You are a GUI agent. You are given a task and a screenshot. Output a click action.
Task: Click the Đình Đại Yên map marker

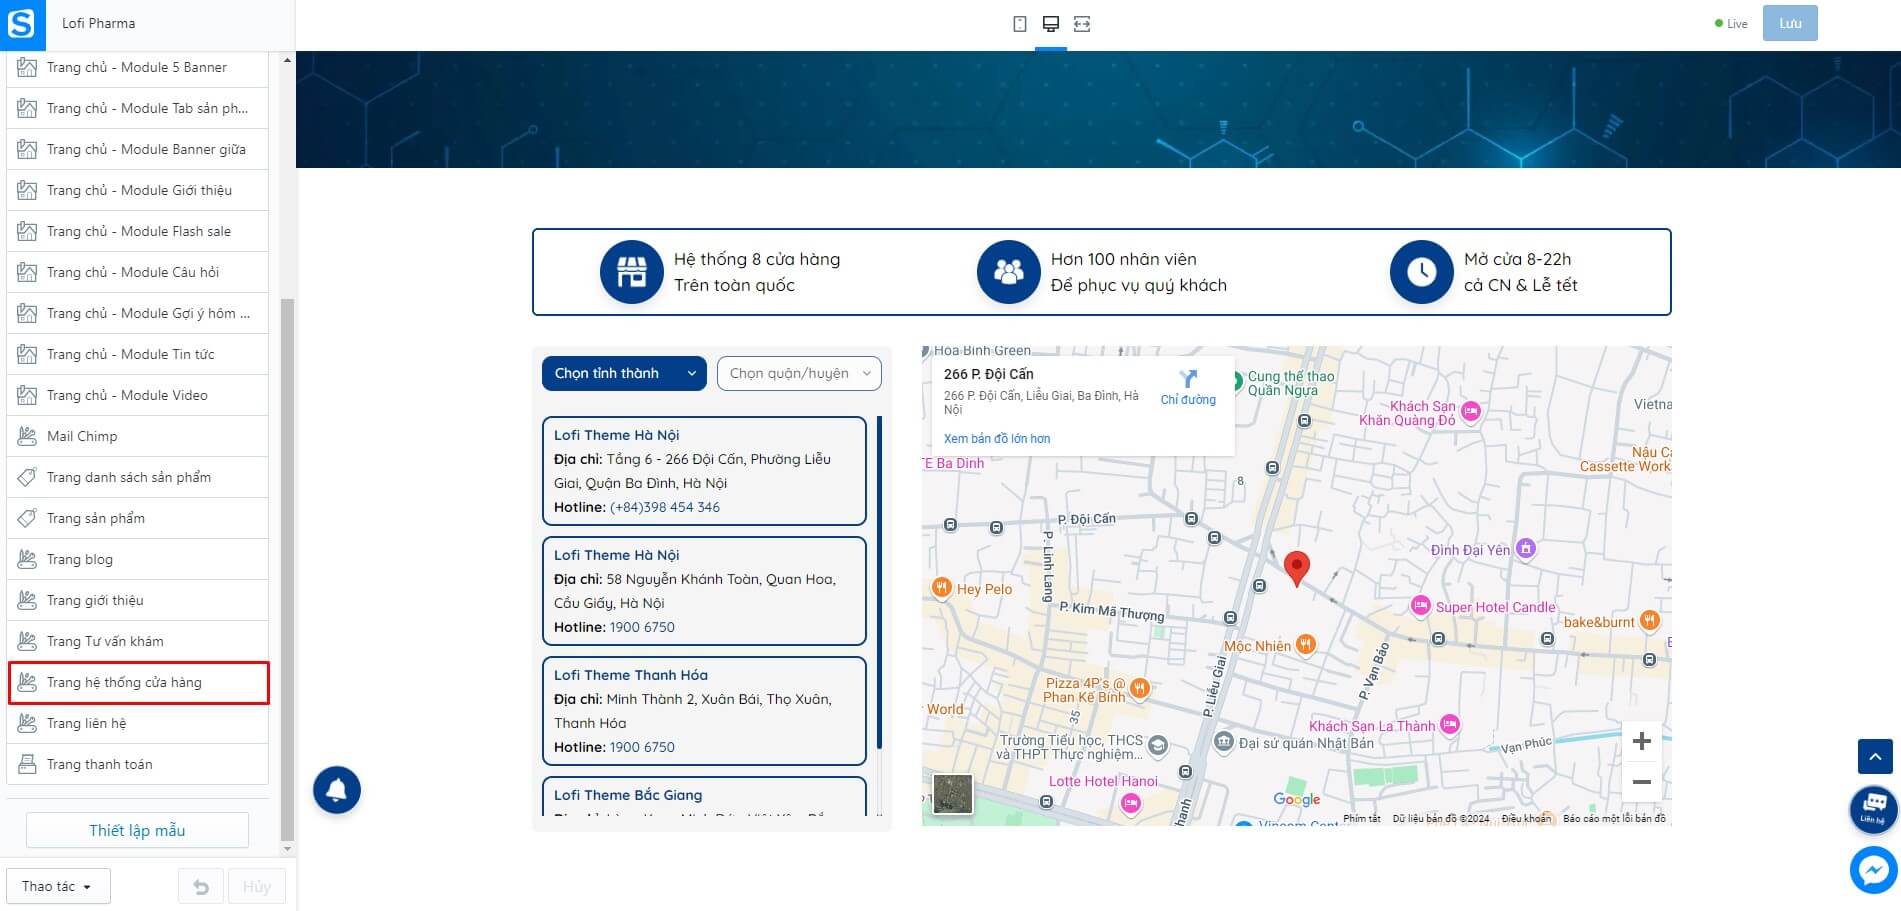pyautogui.click(x=1525, y=548)
